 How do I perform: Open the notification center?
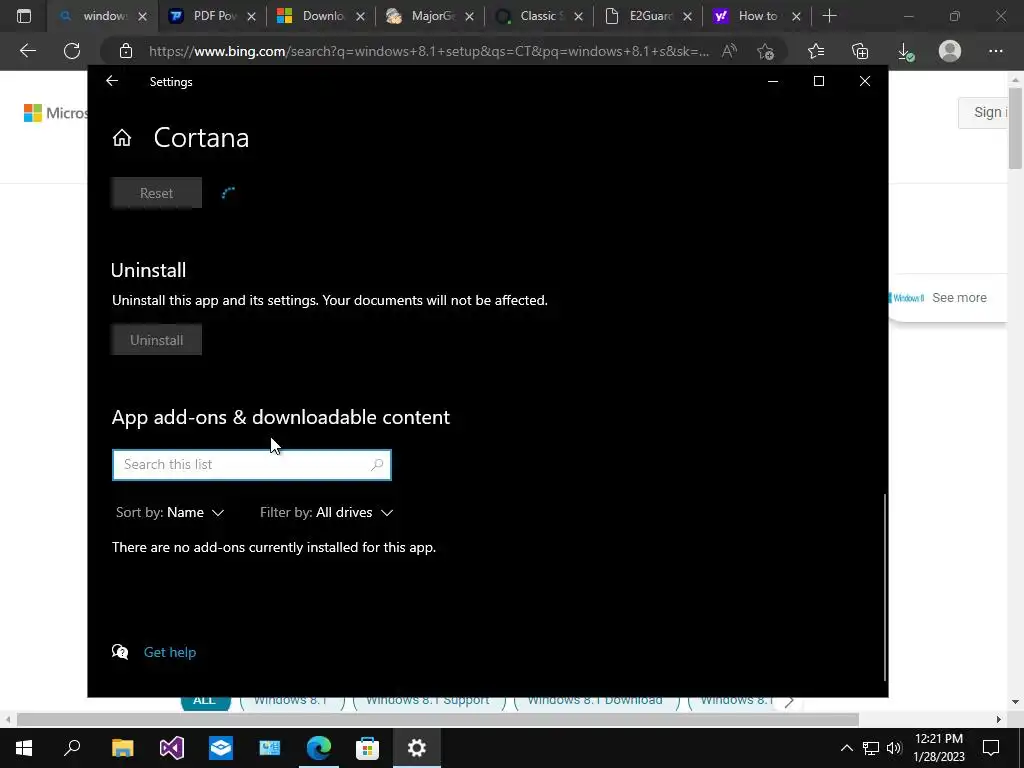[991, 748]
